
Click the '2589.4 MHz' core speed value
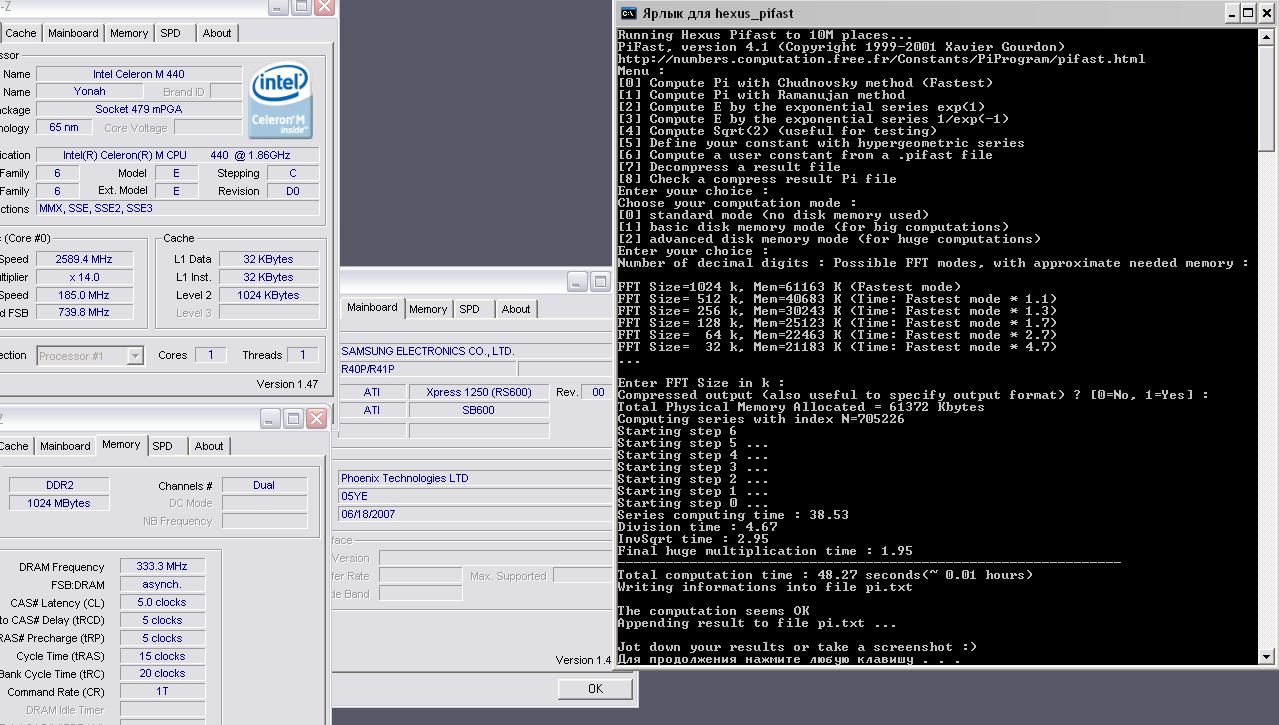pos(84,259)
